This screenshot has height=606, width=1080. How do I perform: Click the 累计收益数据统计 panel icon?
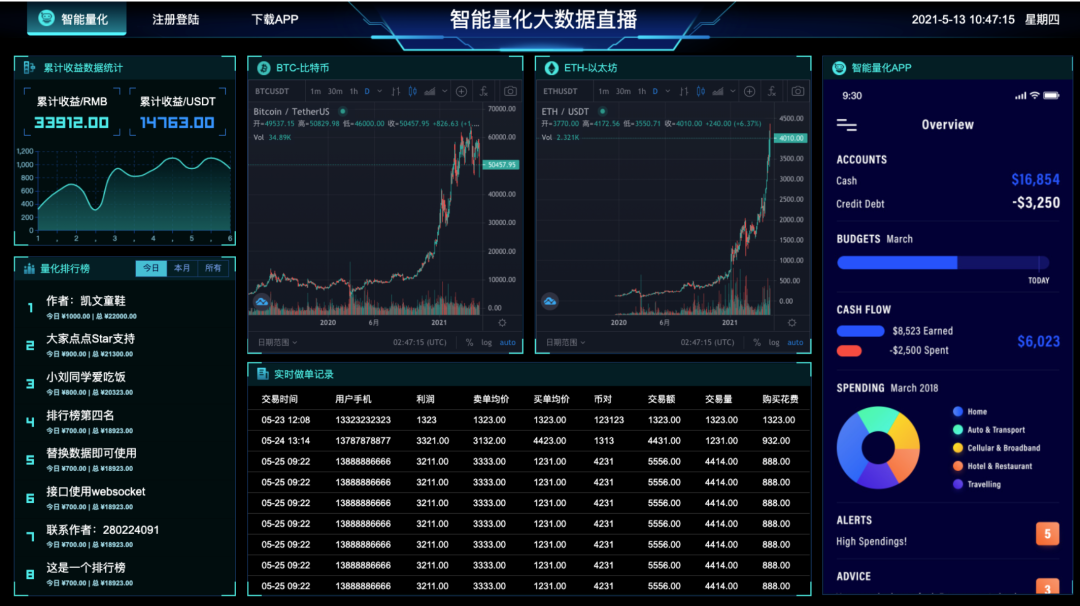(29, 67)
